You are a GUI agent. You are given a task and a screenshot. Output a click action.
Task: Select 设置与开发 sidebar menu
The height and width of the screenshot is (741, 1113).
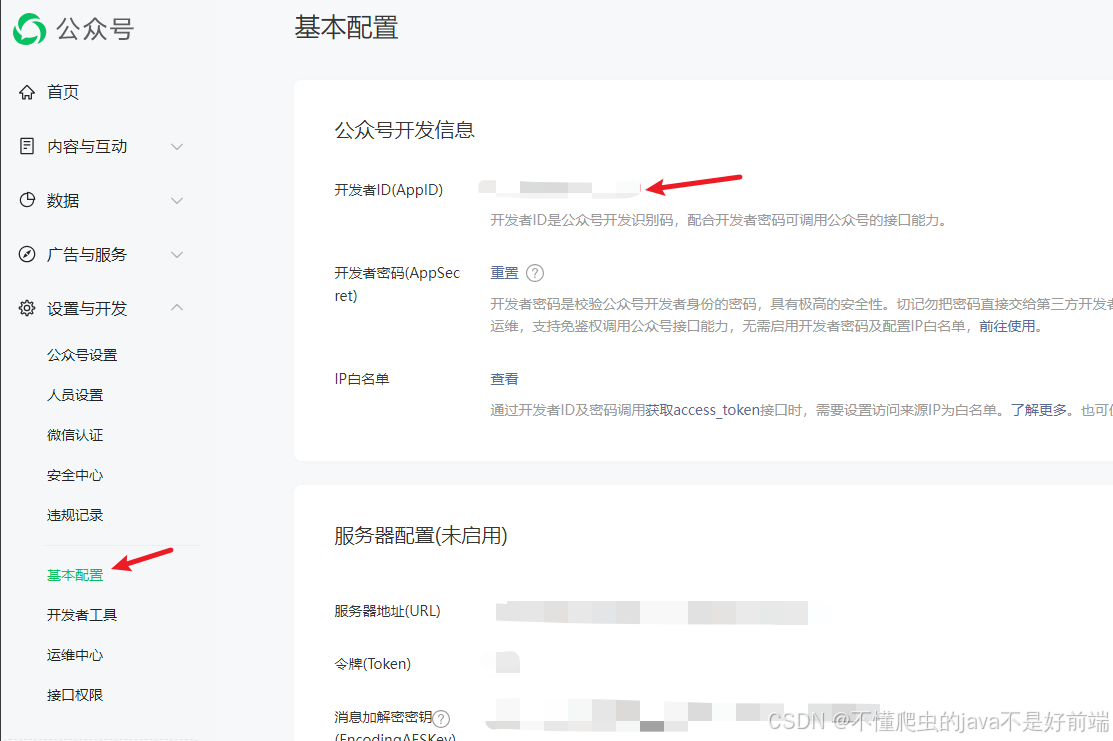87,308
